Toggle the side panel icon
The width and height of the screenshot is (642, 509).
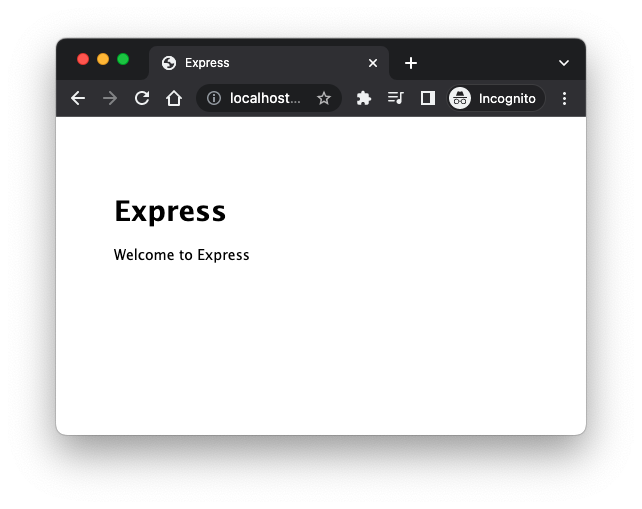[x=428, y=98]
